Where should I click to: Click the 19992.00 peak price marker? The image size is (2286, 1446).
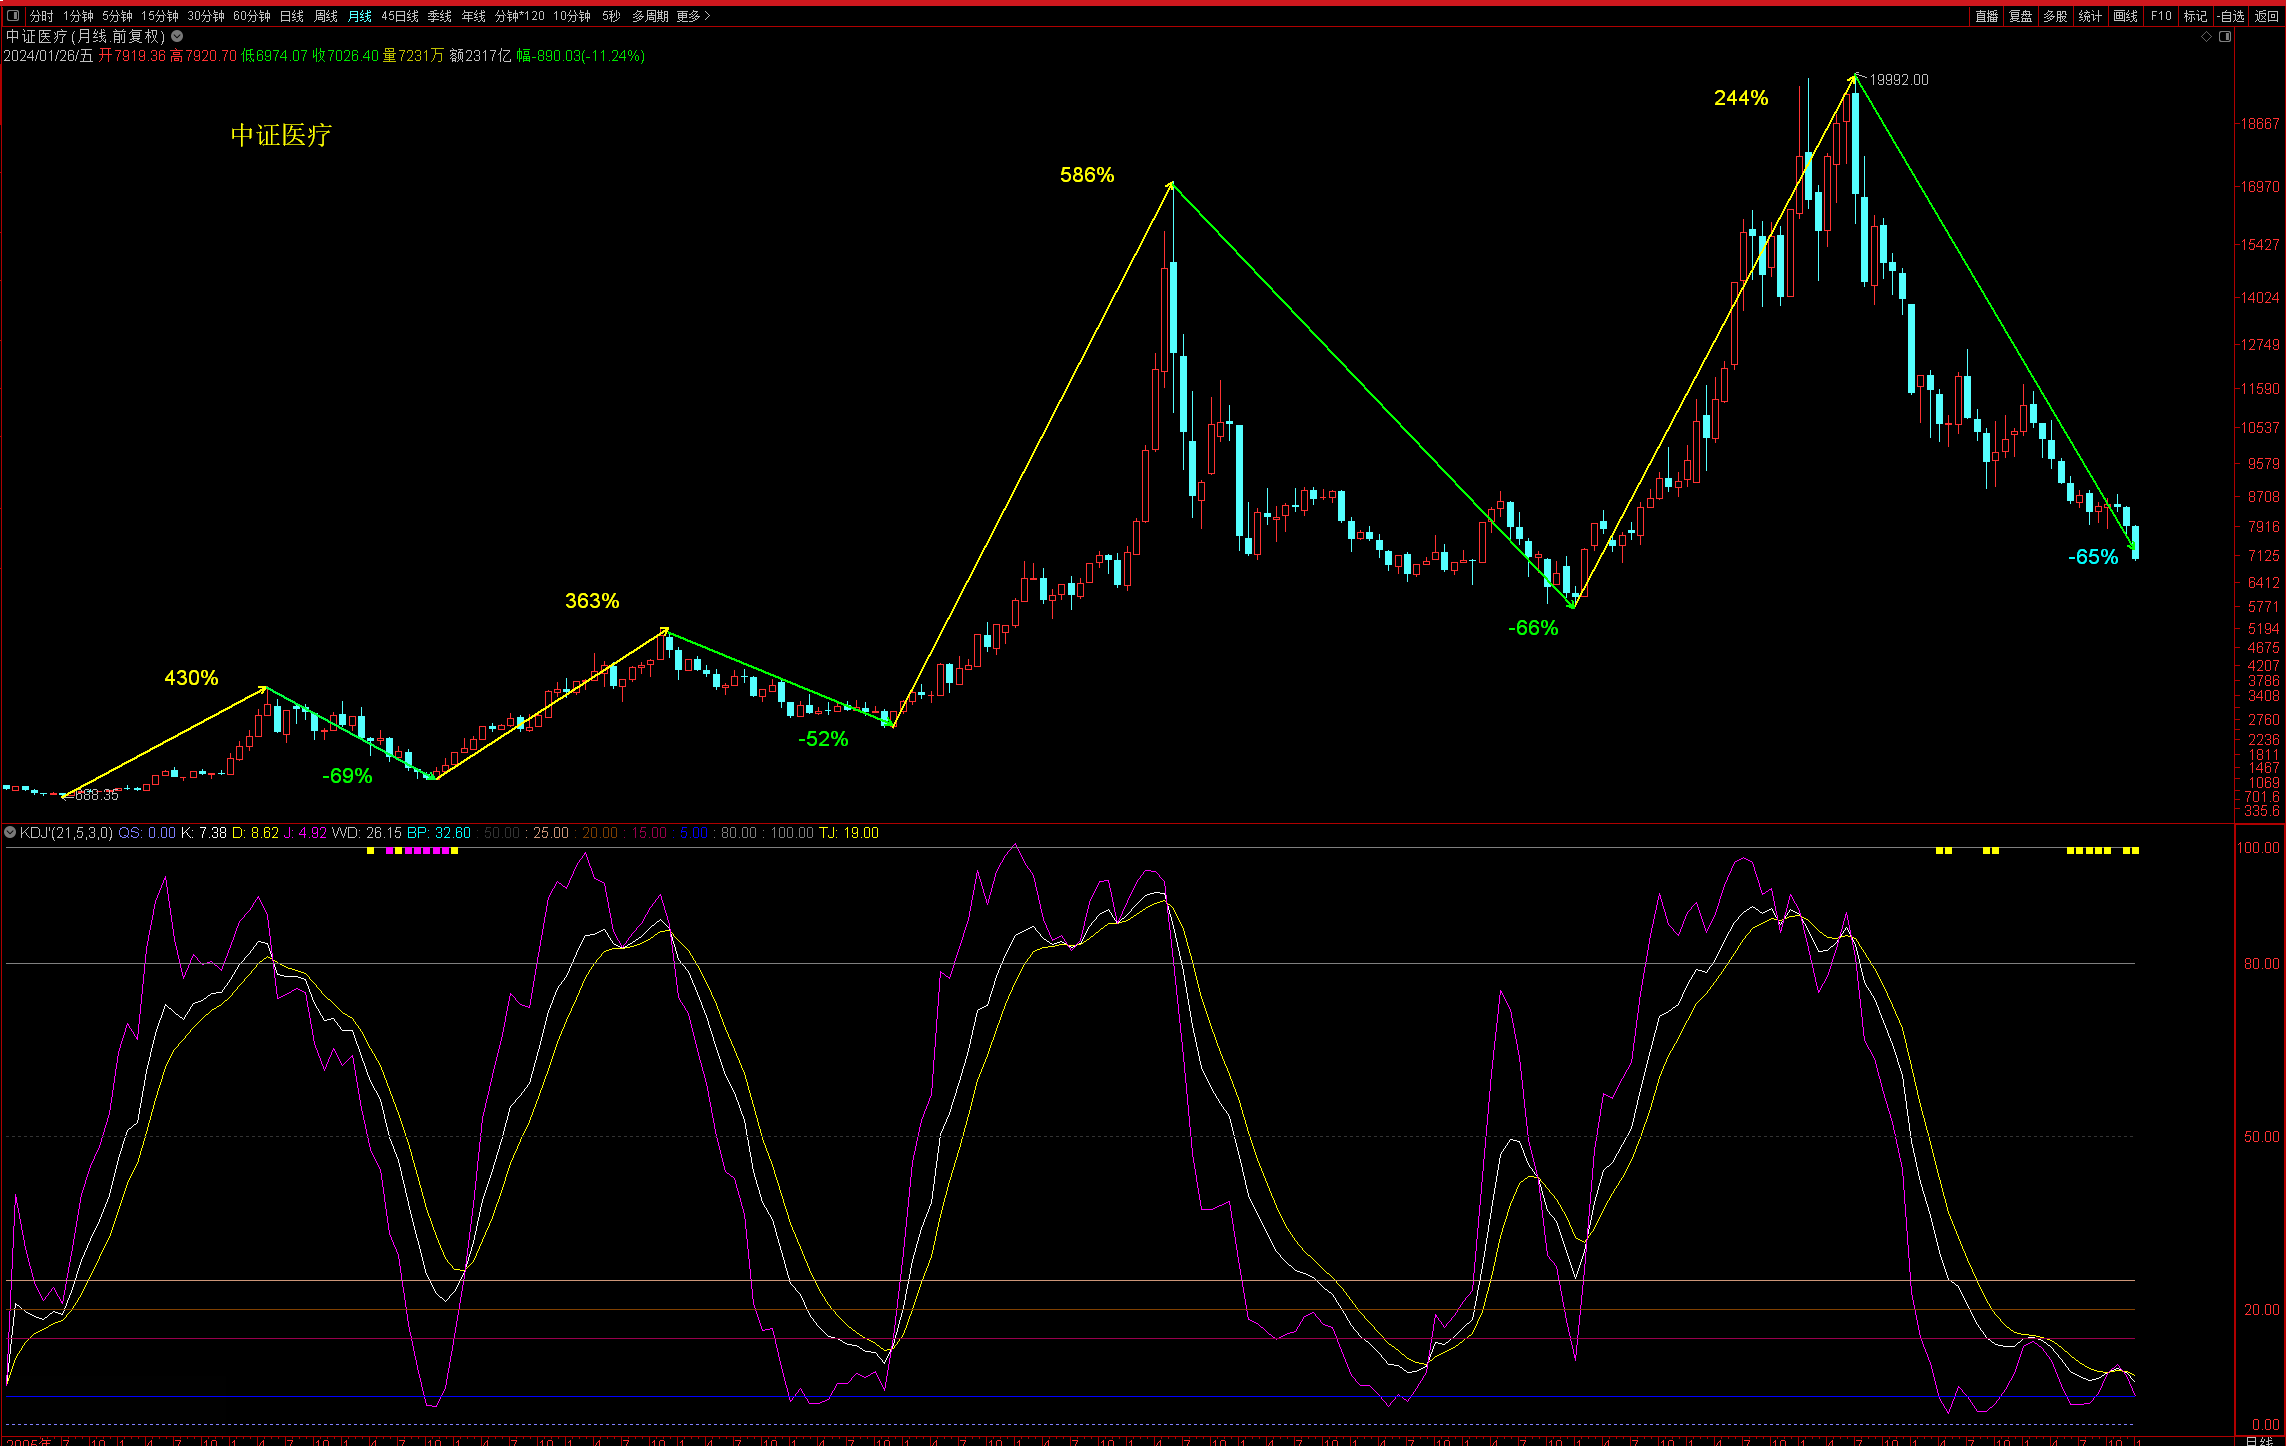click(1898, 80)
